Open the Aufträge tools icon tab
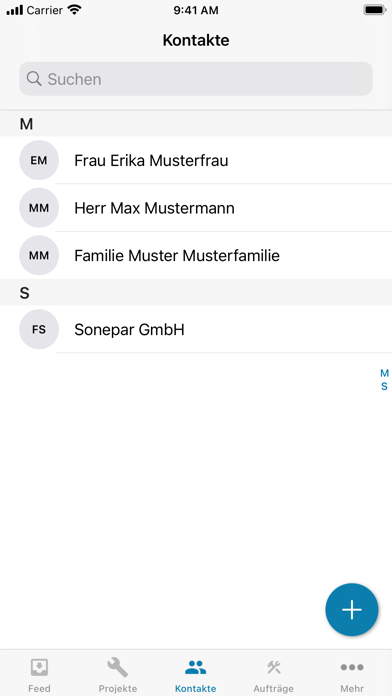 point(273,667)
